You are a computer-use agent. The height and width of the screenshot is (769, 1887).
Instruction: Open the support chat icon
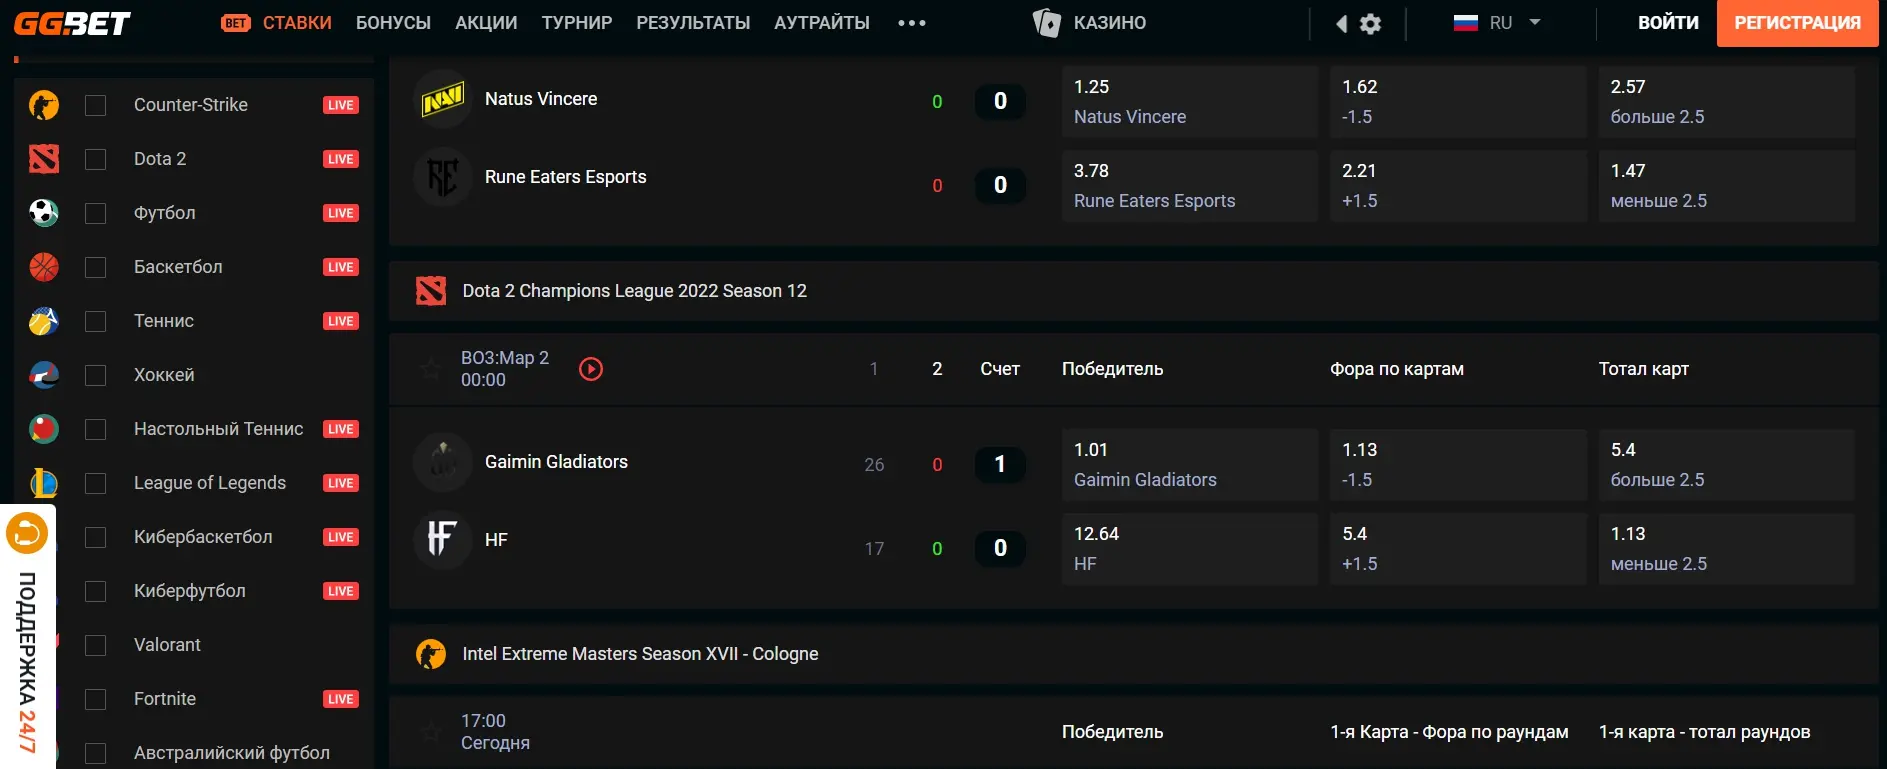[27, 533]
